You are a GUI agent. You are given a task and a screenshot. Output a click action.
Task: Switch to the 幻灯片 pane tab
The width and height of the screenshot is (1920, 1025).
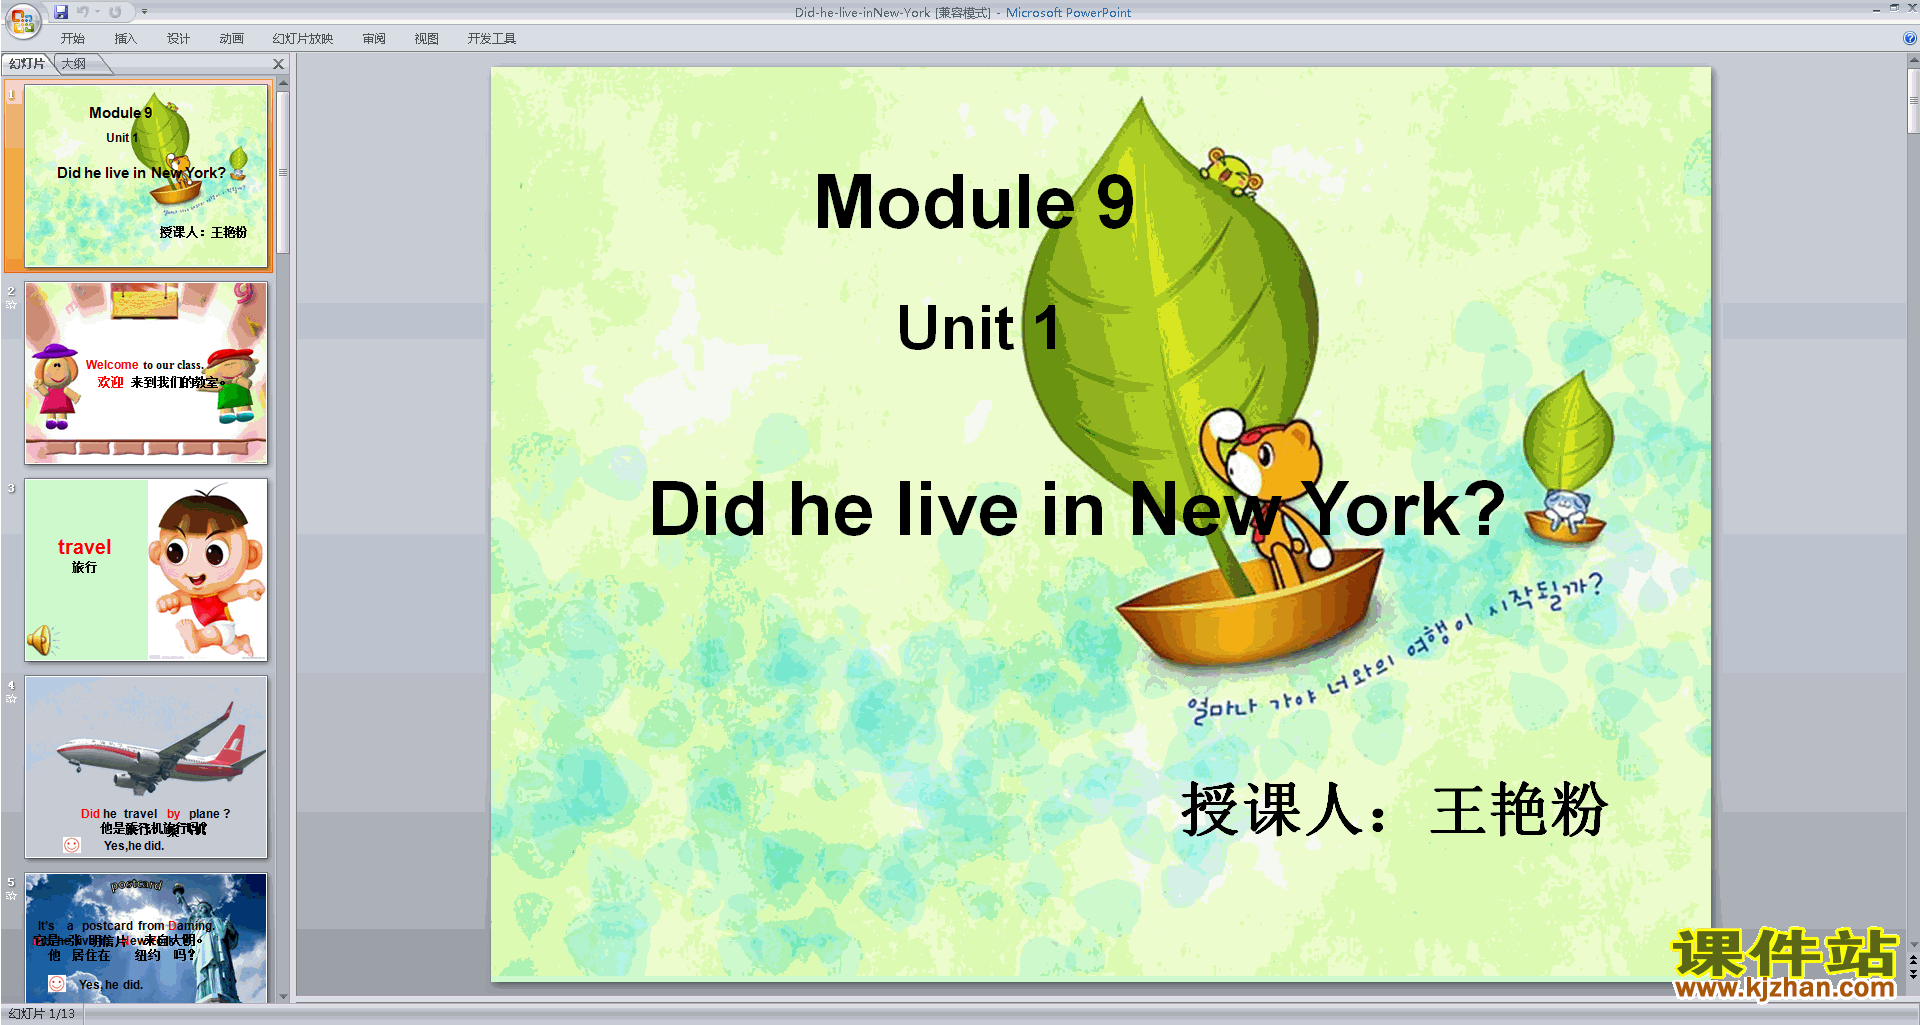pyautogui.click(x=27, y=64)
